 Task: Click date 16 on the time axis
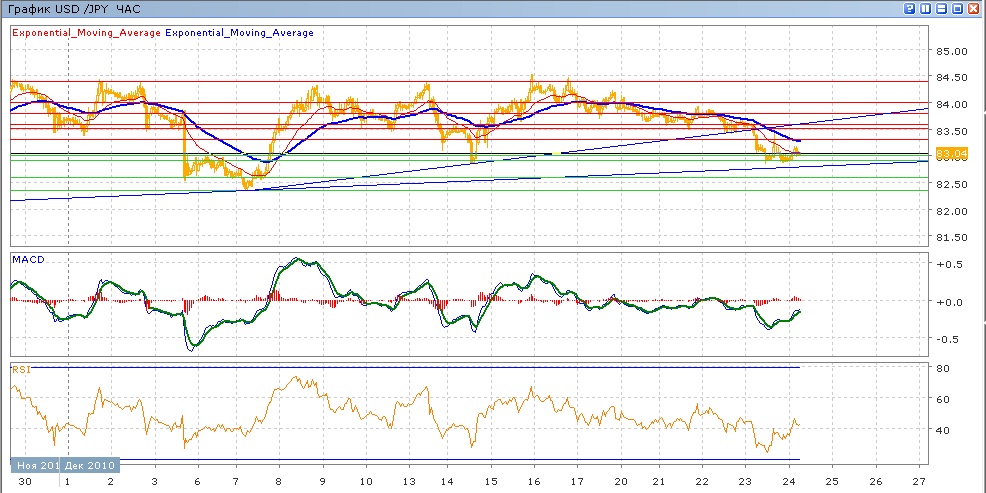click(x=533, y=482)
